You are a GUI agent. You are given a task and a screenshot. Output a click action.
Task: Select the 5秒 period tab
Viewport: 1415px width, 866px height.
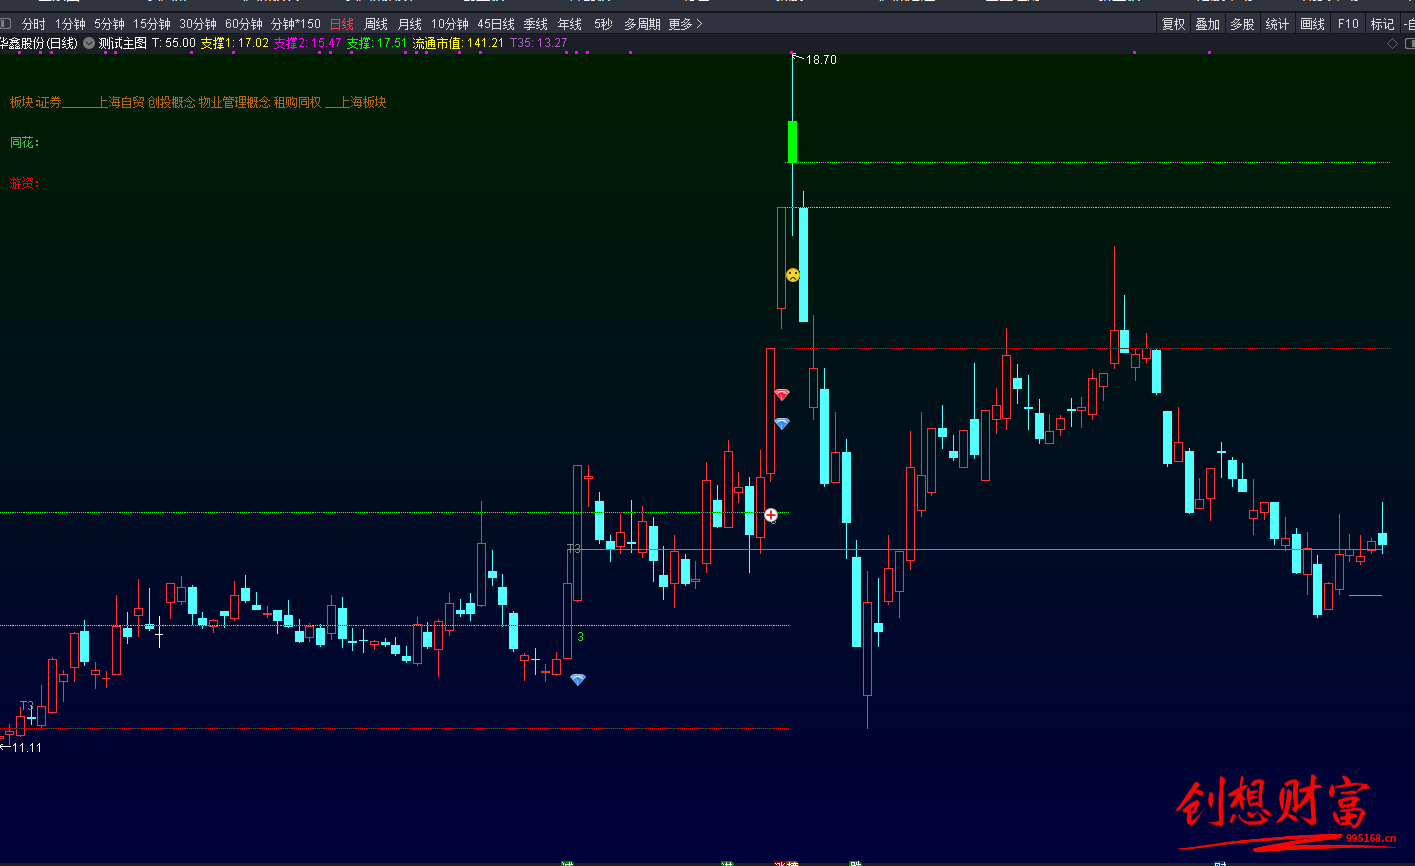[603, 24]
